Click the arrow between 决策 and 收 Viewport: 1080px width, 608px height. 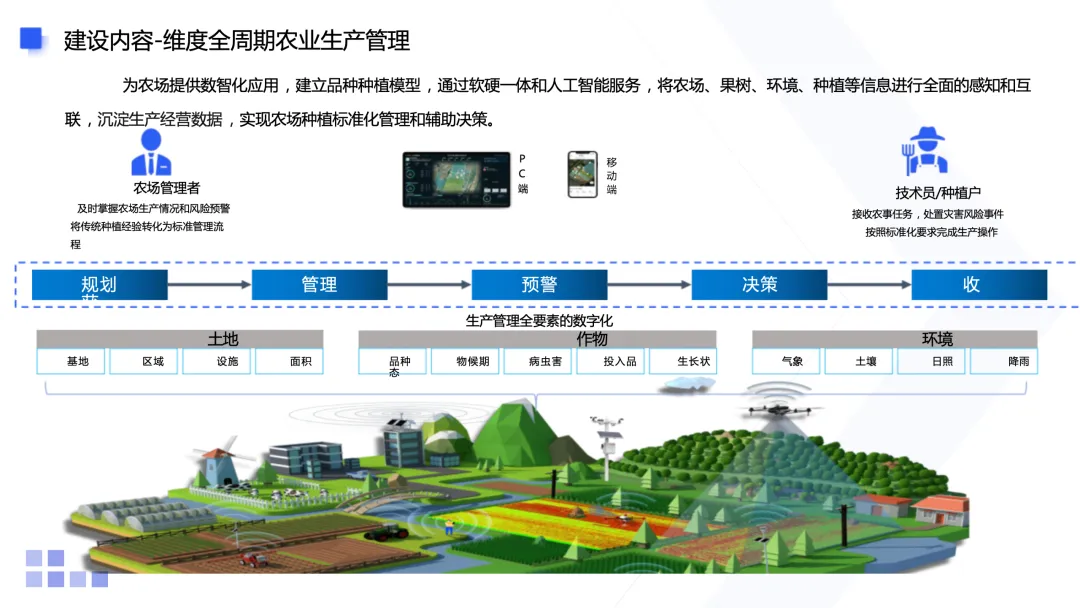(x=869, y=284)
